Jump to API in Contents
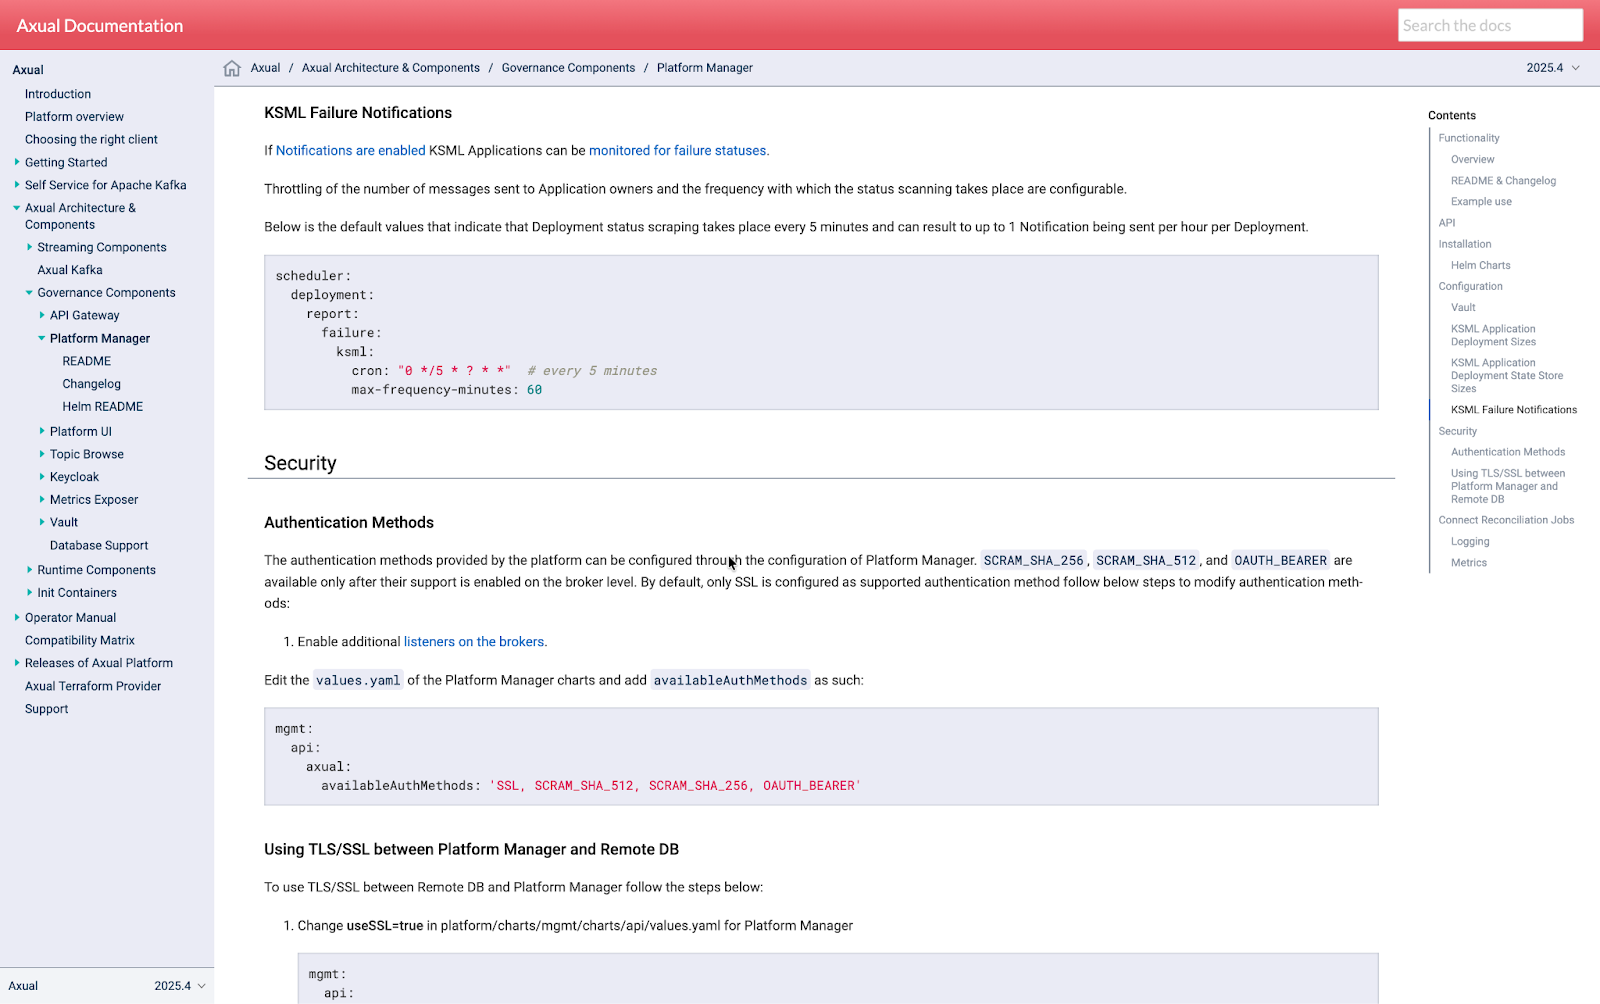 [x=1447, y=223]
